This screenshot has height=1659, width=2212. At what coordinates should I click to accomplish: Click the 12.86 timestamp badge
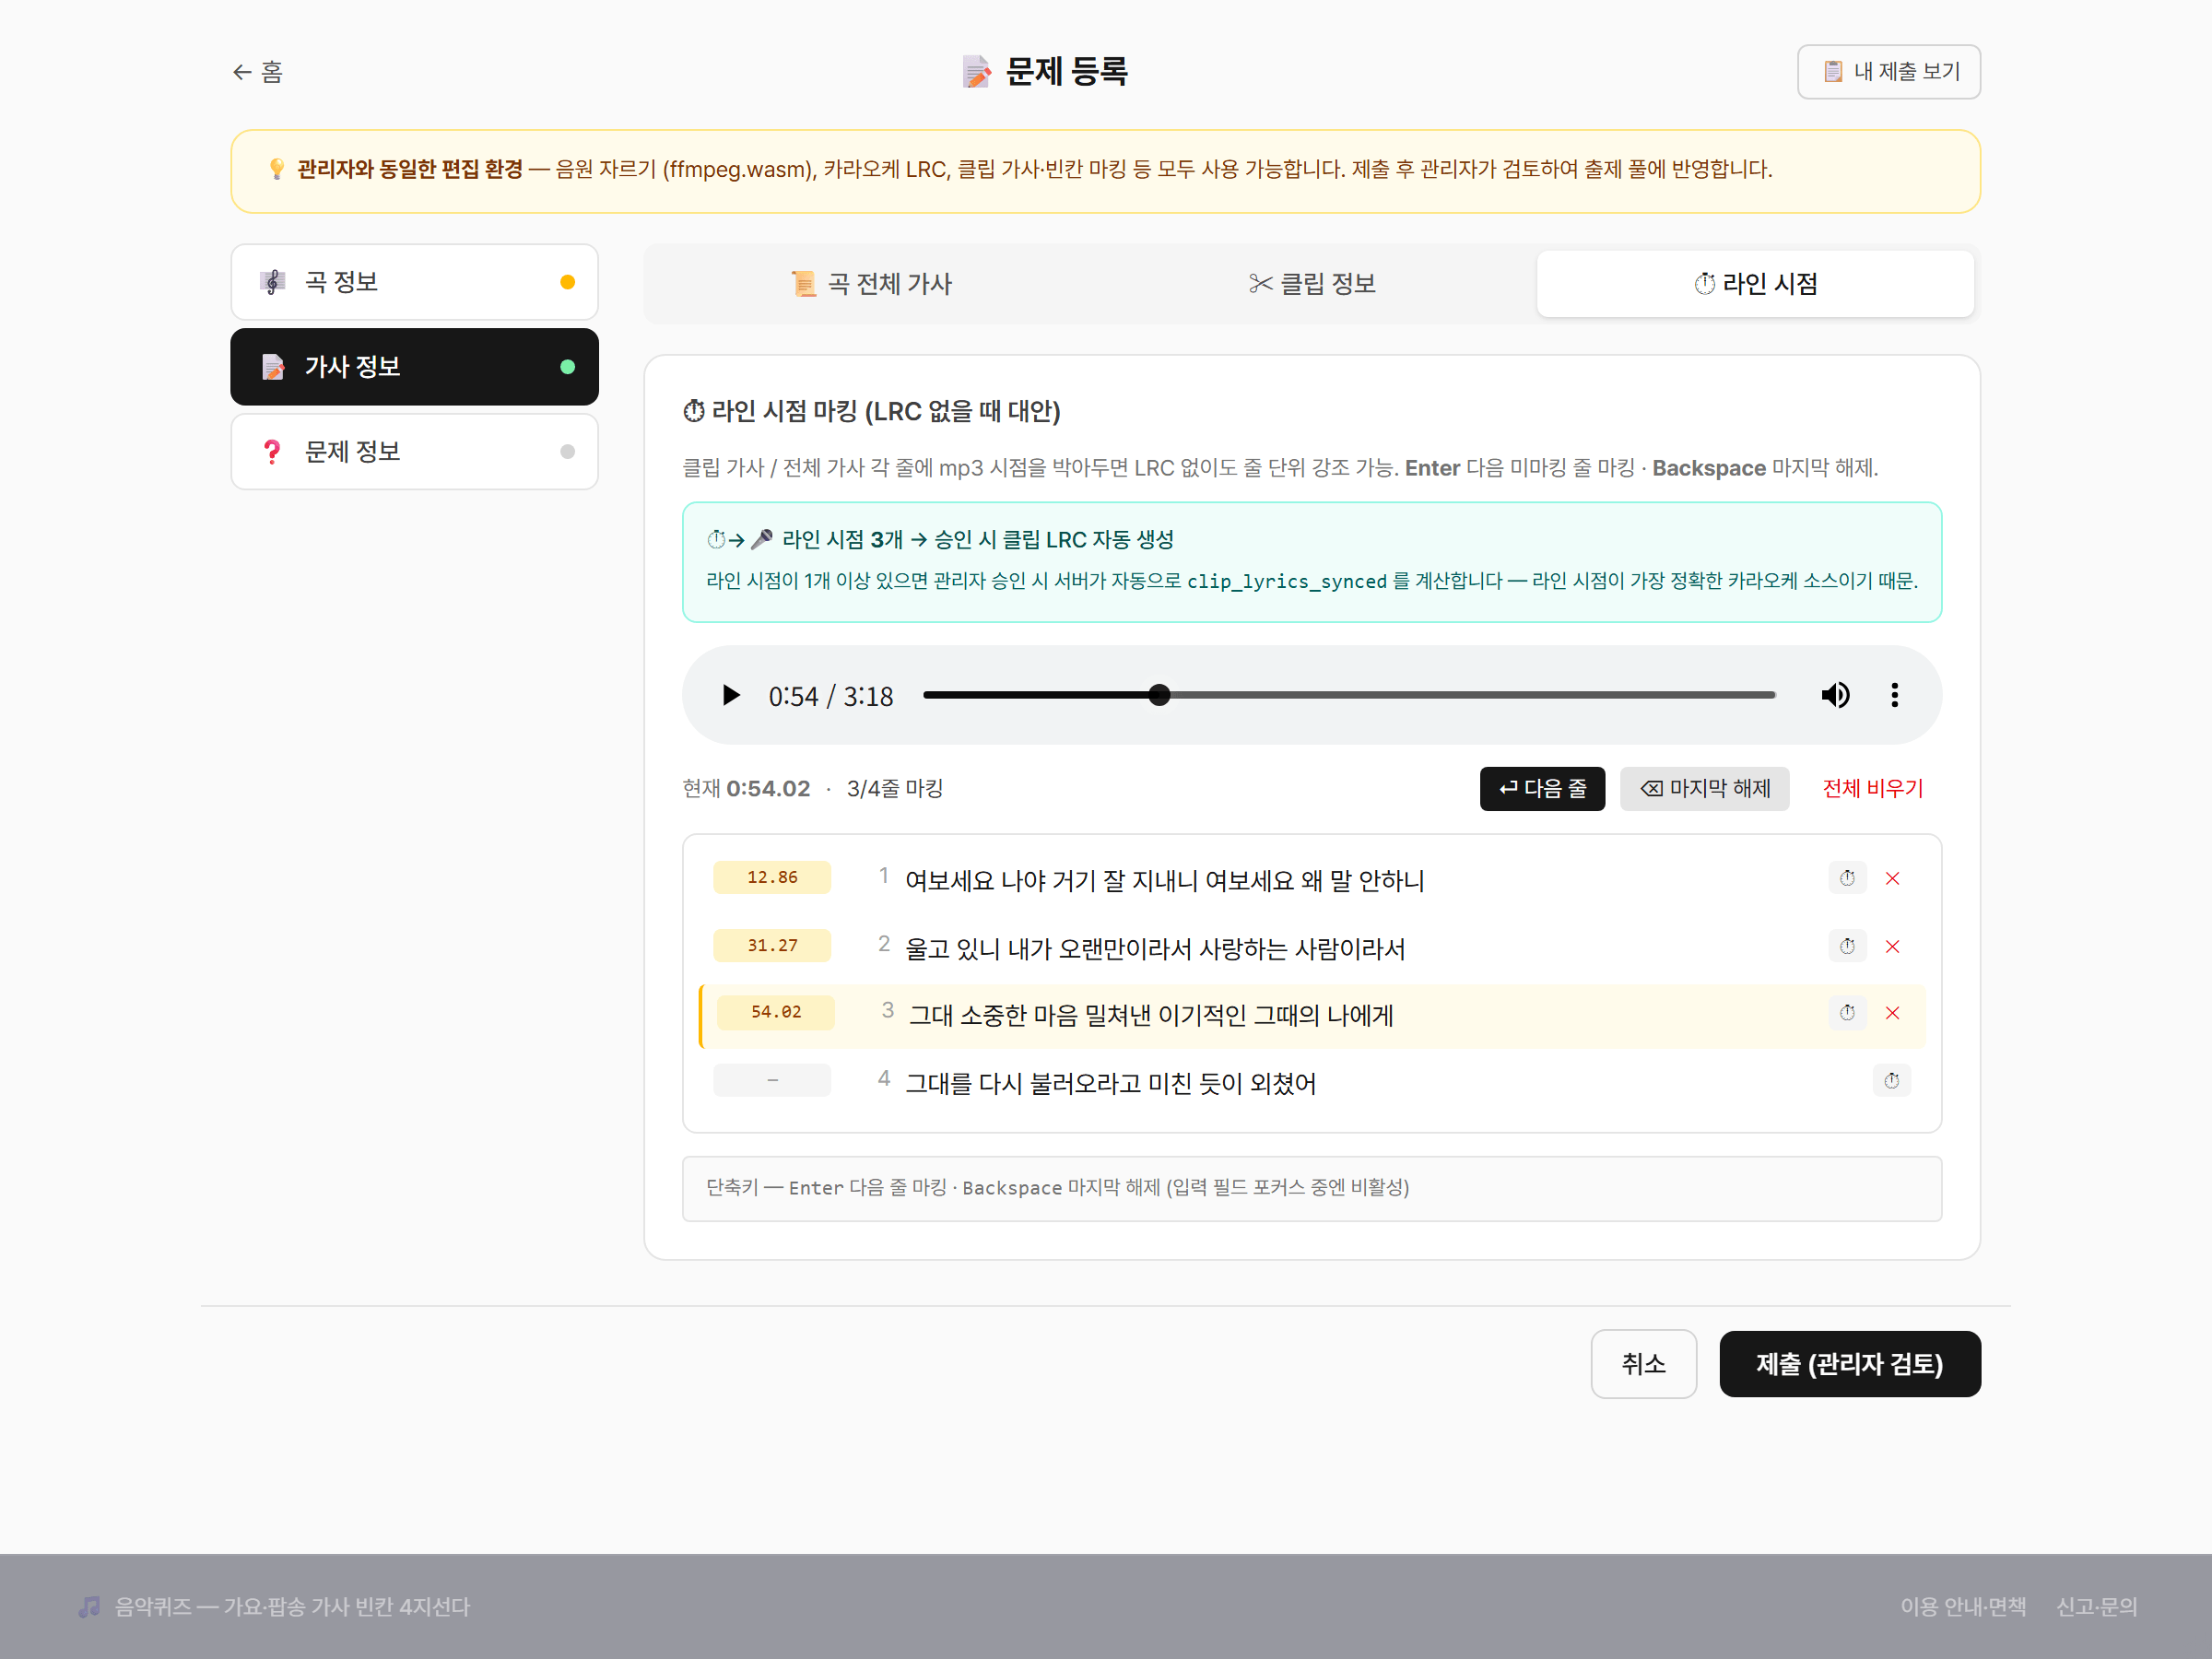[x=772, y=878]
